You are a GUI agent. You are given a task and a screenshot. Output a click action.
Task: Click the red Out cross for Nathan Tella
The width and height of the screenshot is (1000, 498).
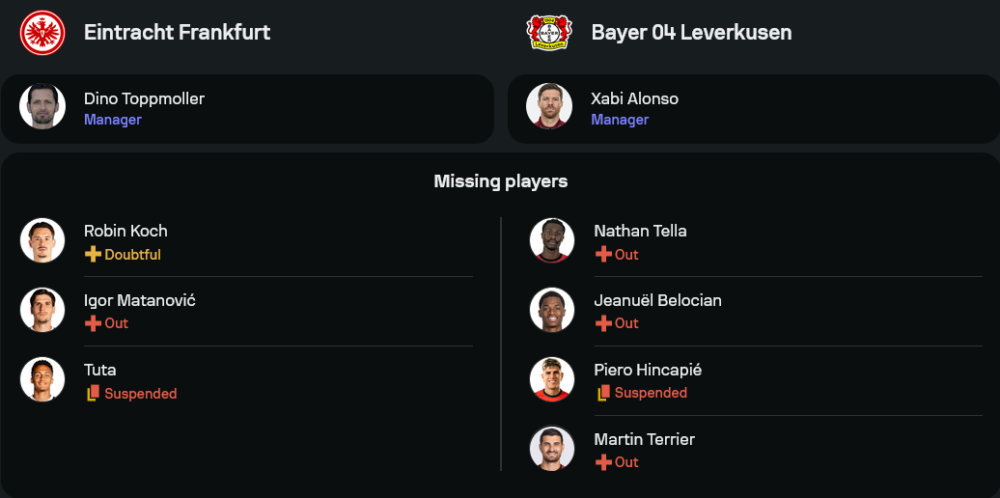(x=603, y=254)
